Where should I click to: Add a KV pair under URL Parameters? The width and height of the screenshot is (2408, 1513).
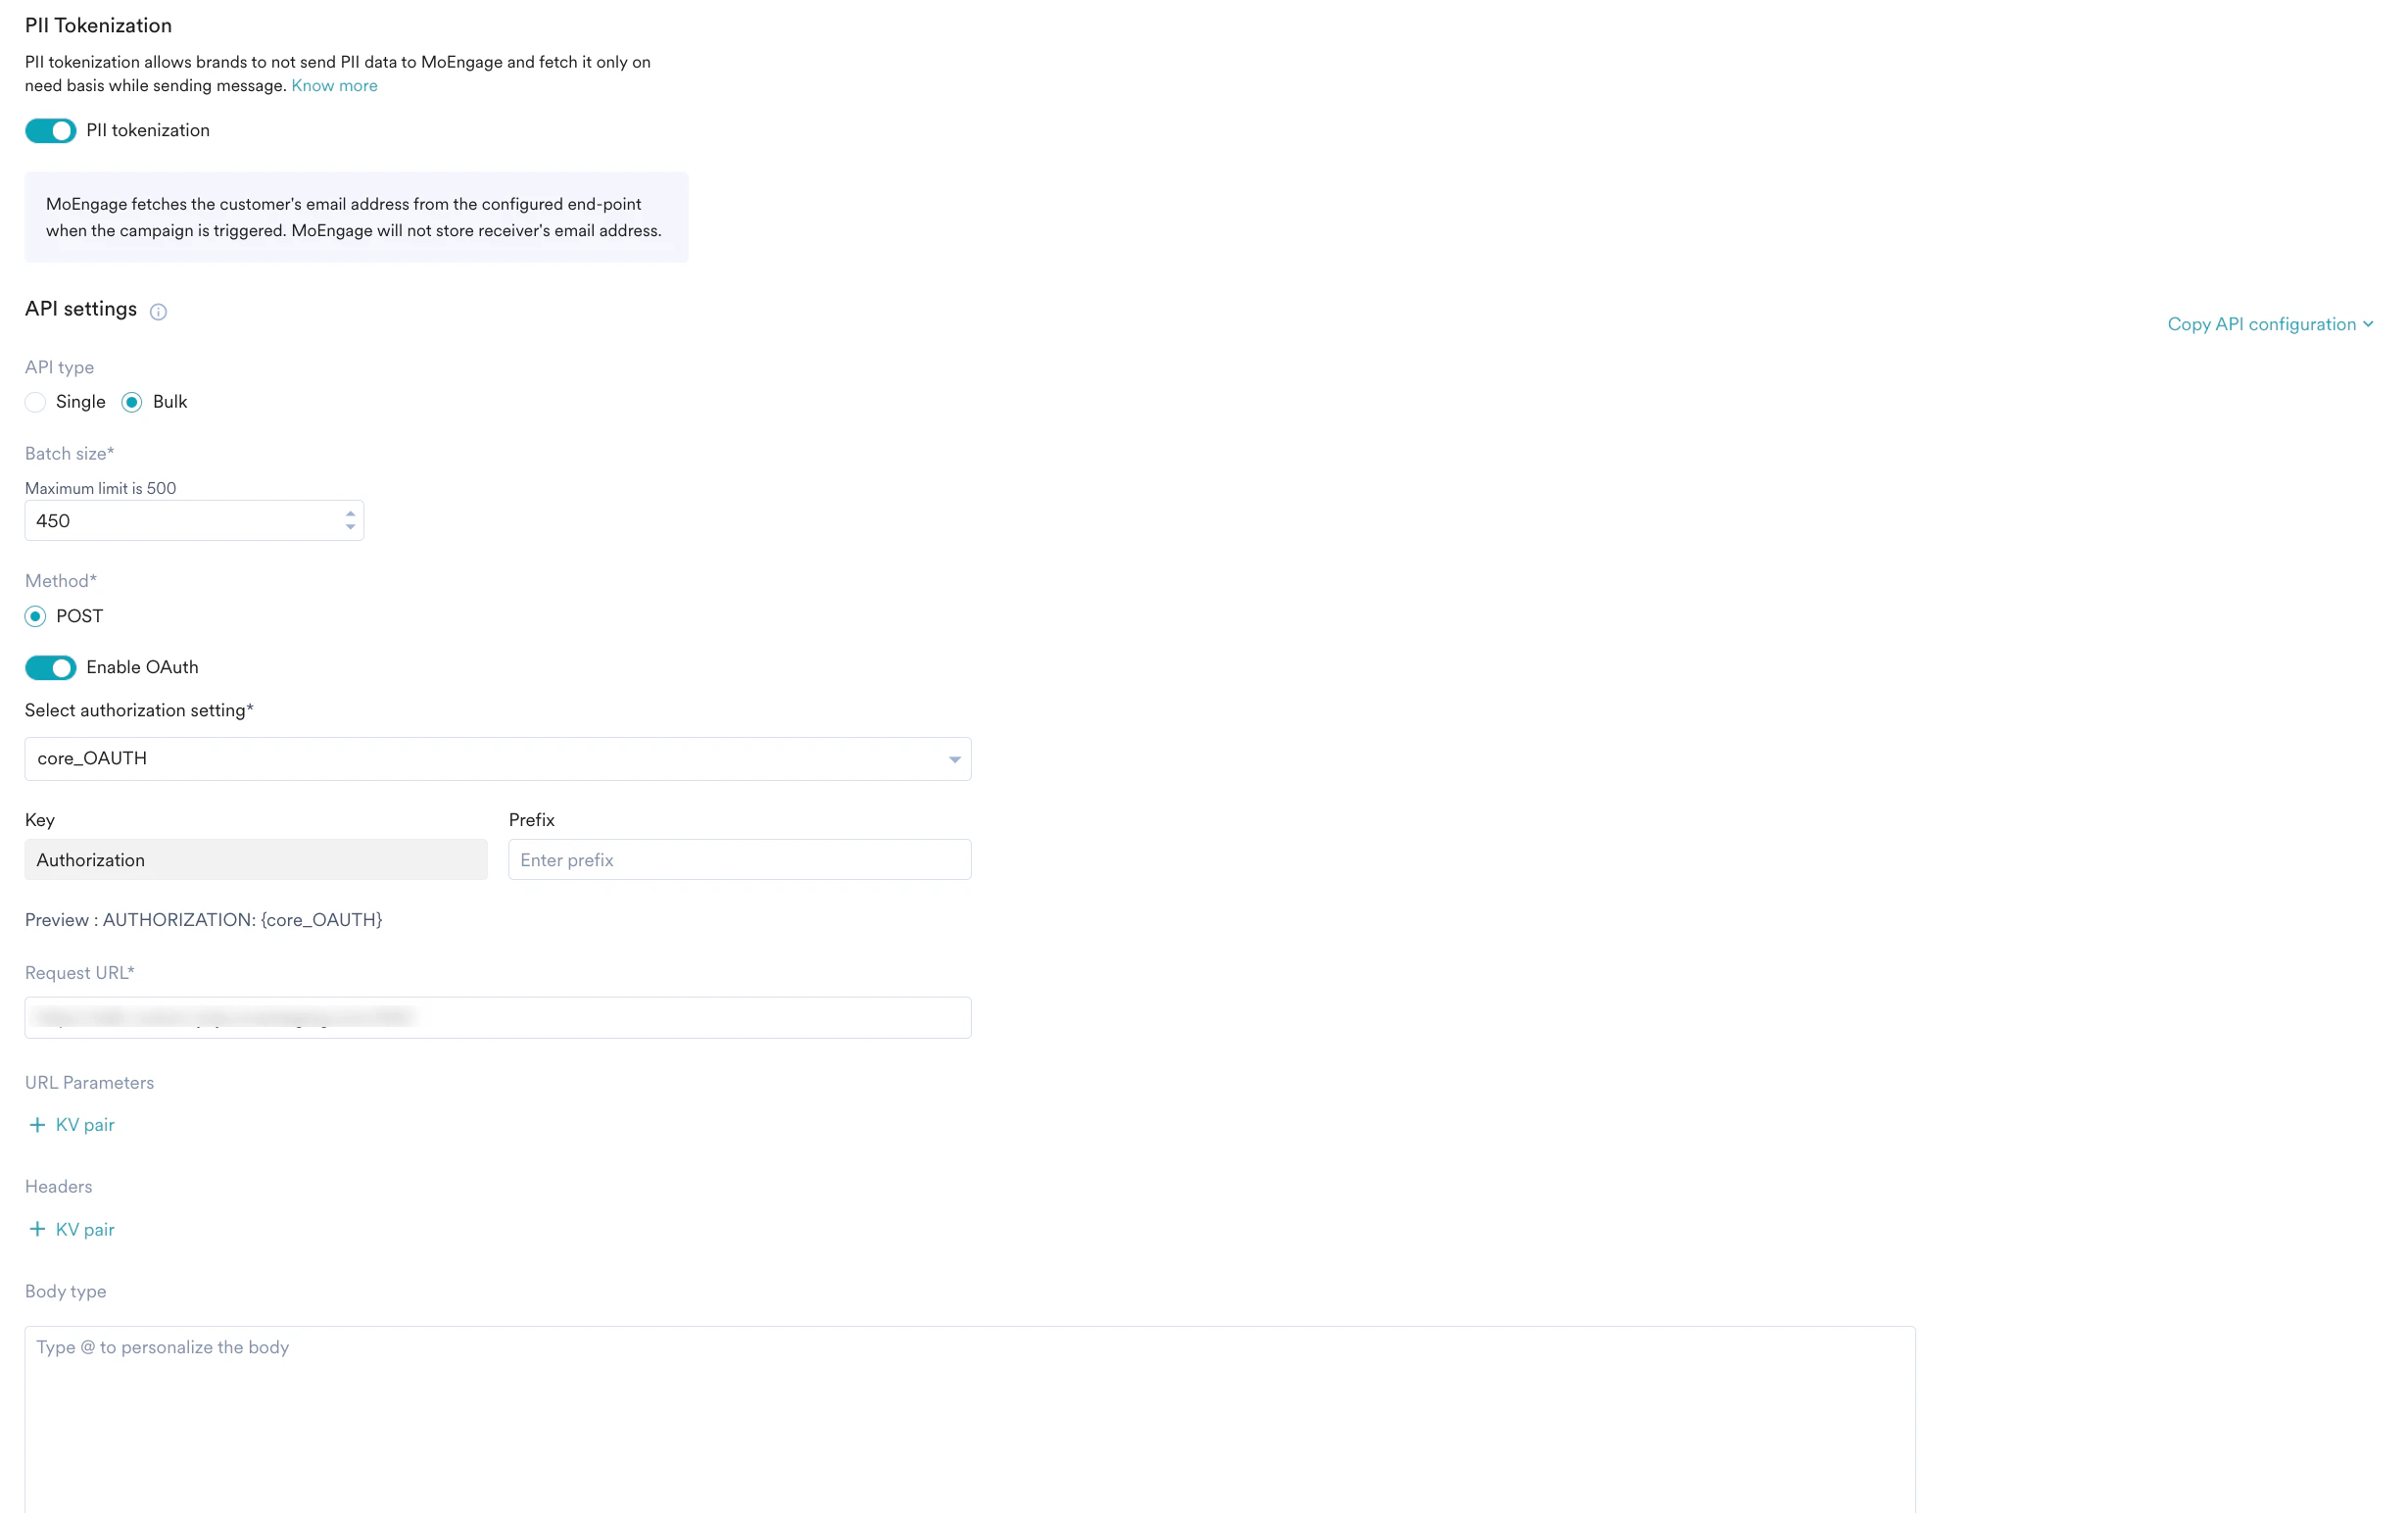pos(84,1125)
